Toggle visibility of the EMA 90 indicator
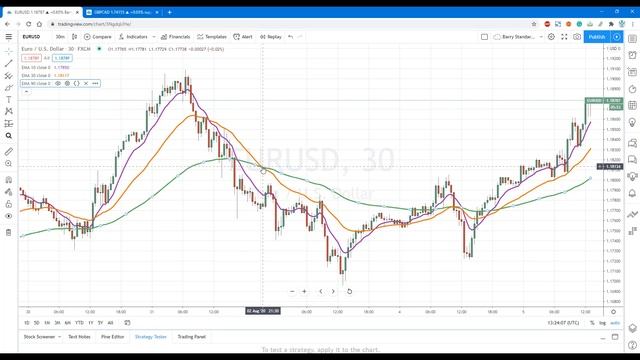 [x=58, y=83]
